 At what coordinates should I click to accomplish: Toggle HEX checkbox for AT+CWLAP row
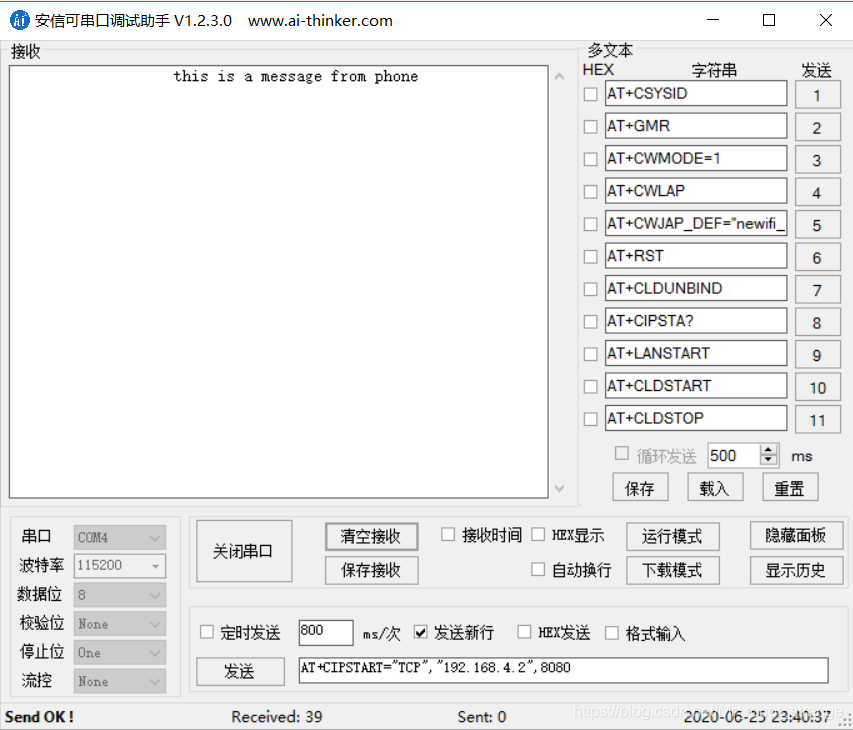point(590,191)
